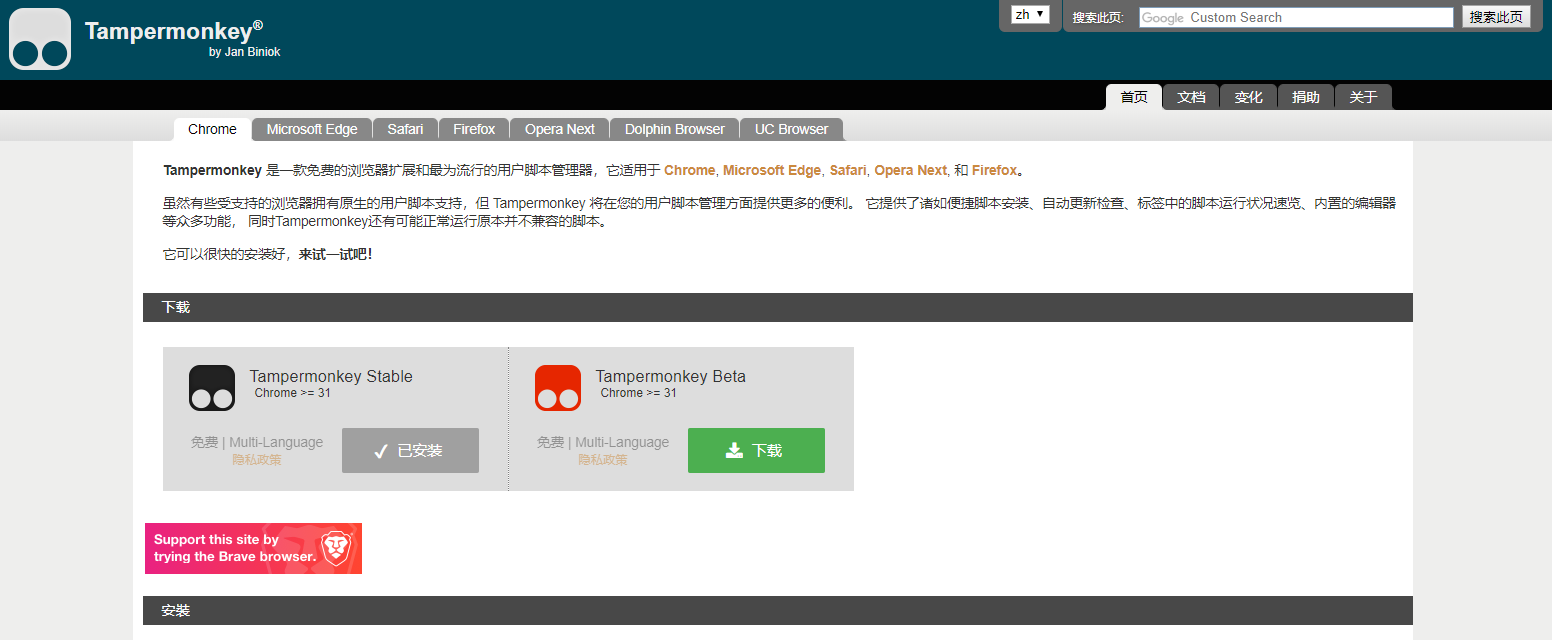Open the Dolphin Browser tab
Screen dimensions: 1552x640
(x=675, y=129)
